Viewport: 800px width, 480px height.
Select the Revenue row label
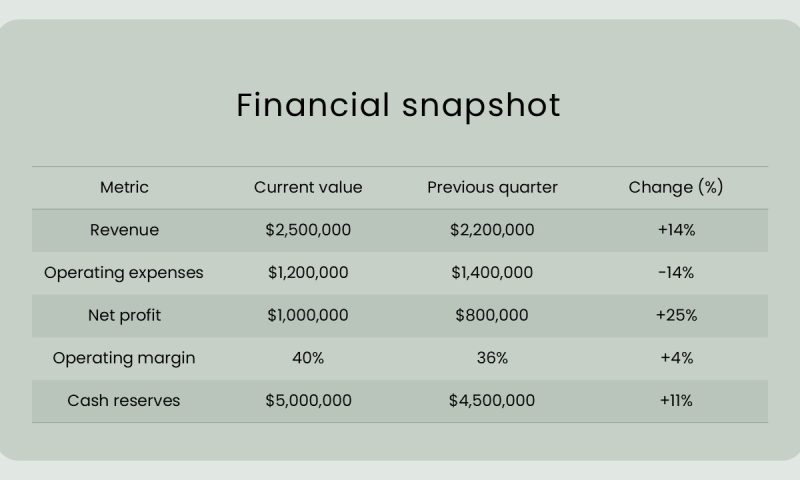pos(124,230)
